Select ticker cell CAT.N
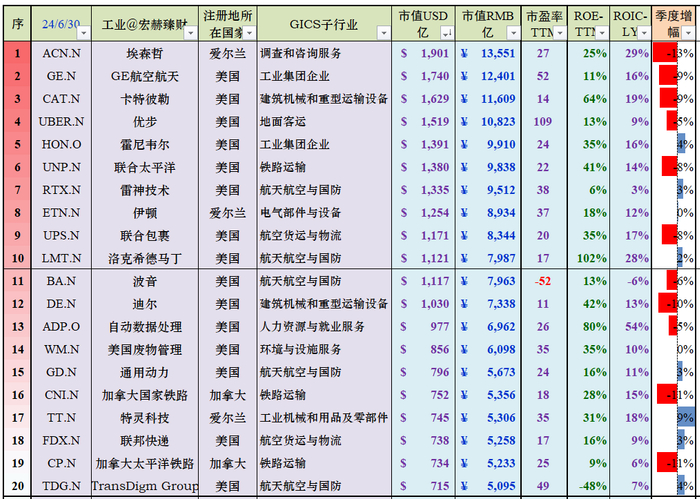The height and width of the screenshot is (499, 700). [62, 99]
